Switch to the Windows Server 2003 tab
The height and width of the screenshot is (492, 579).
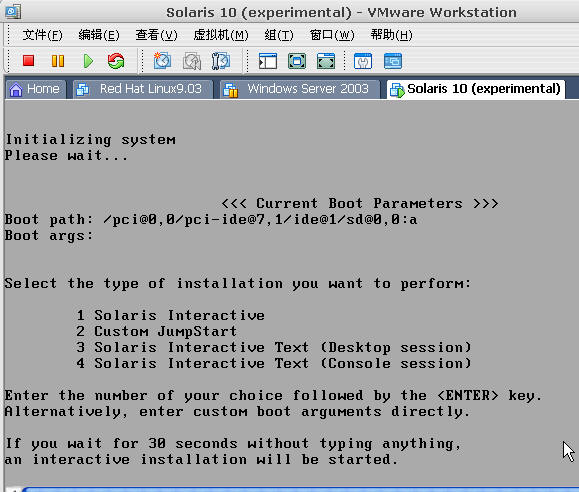[300, 89]
